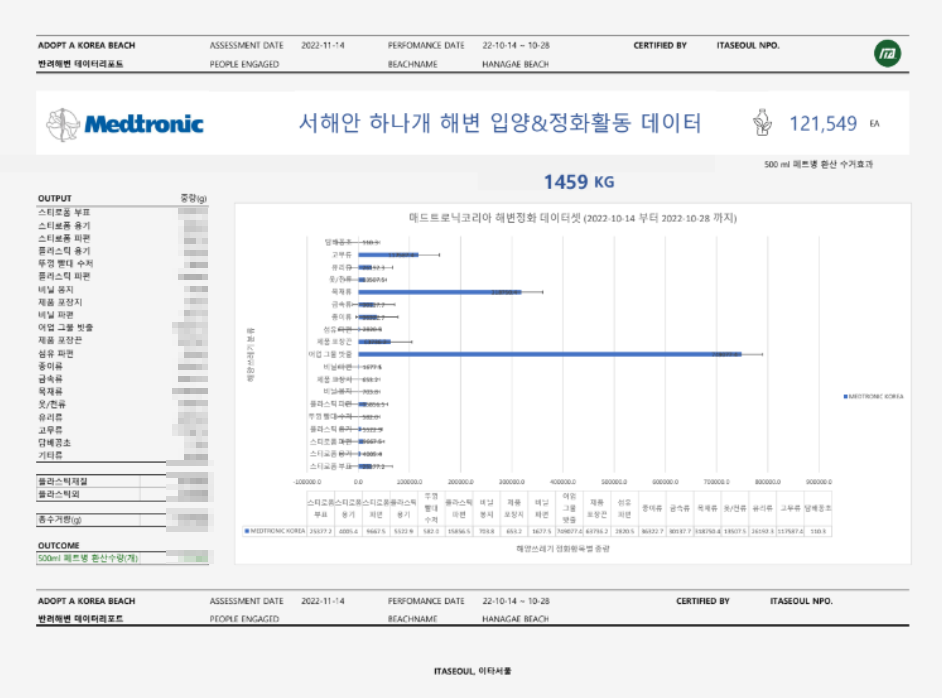Screen dimensions: 942x698
Task: Click the 플라스틱외 summary cell
Action: 88,494
